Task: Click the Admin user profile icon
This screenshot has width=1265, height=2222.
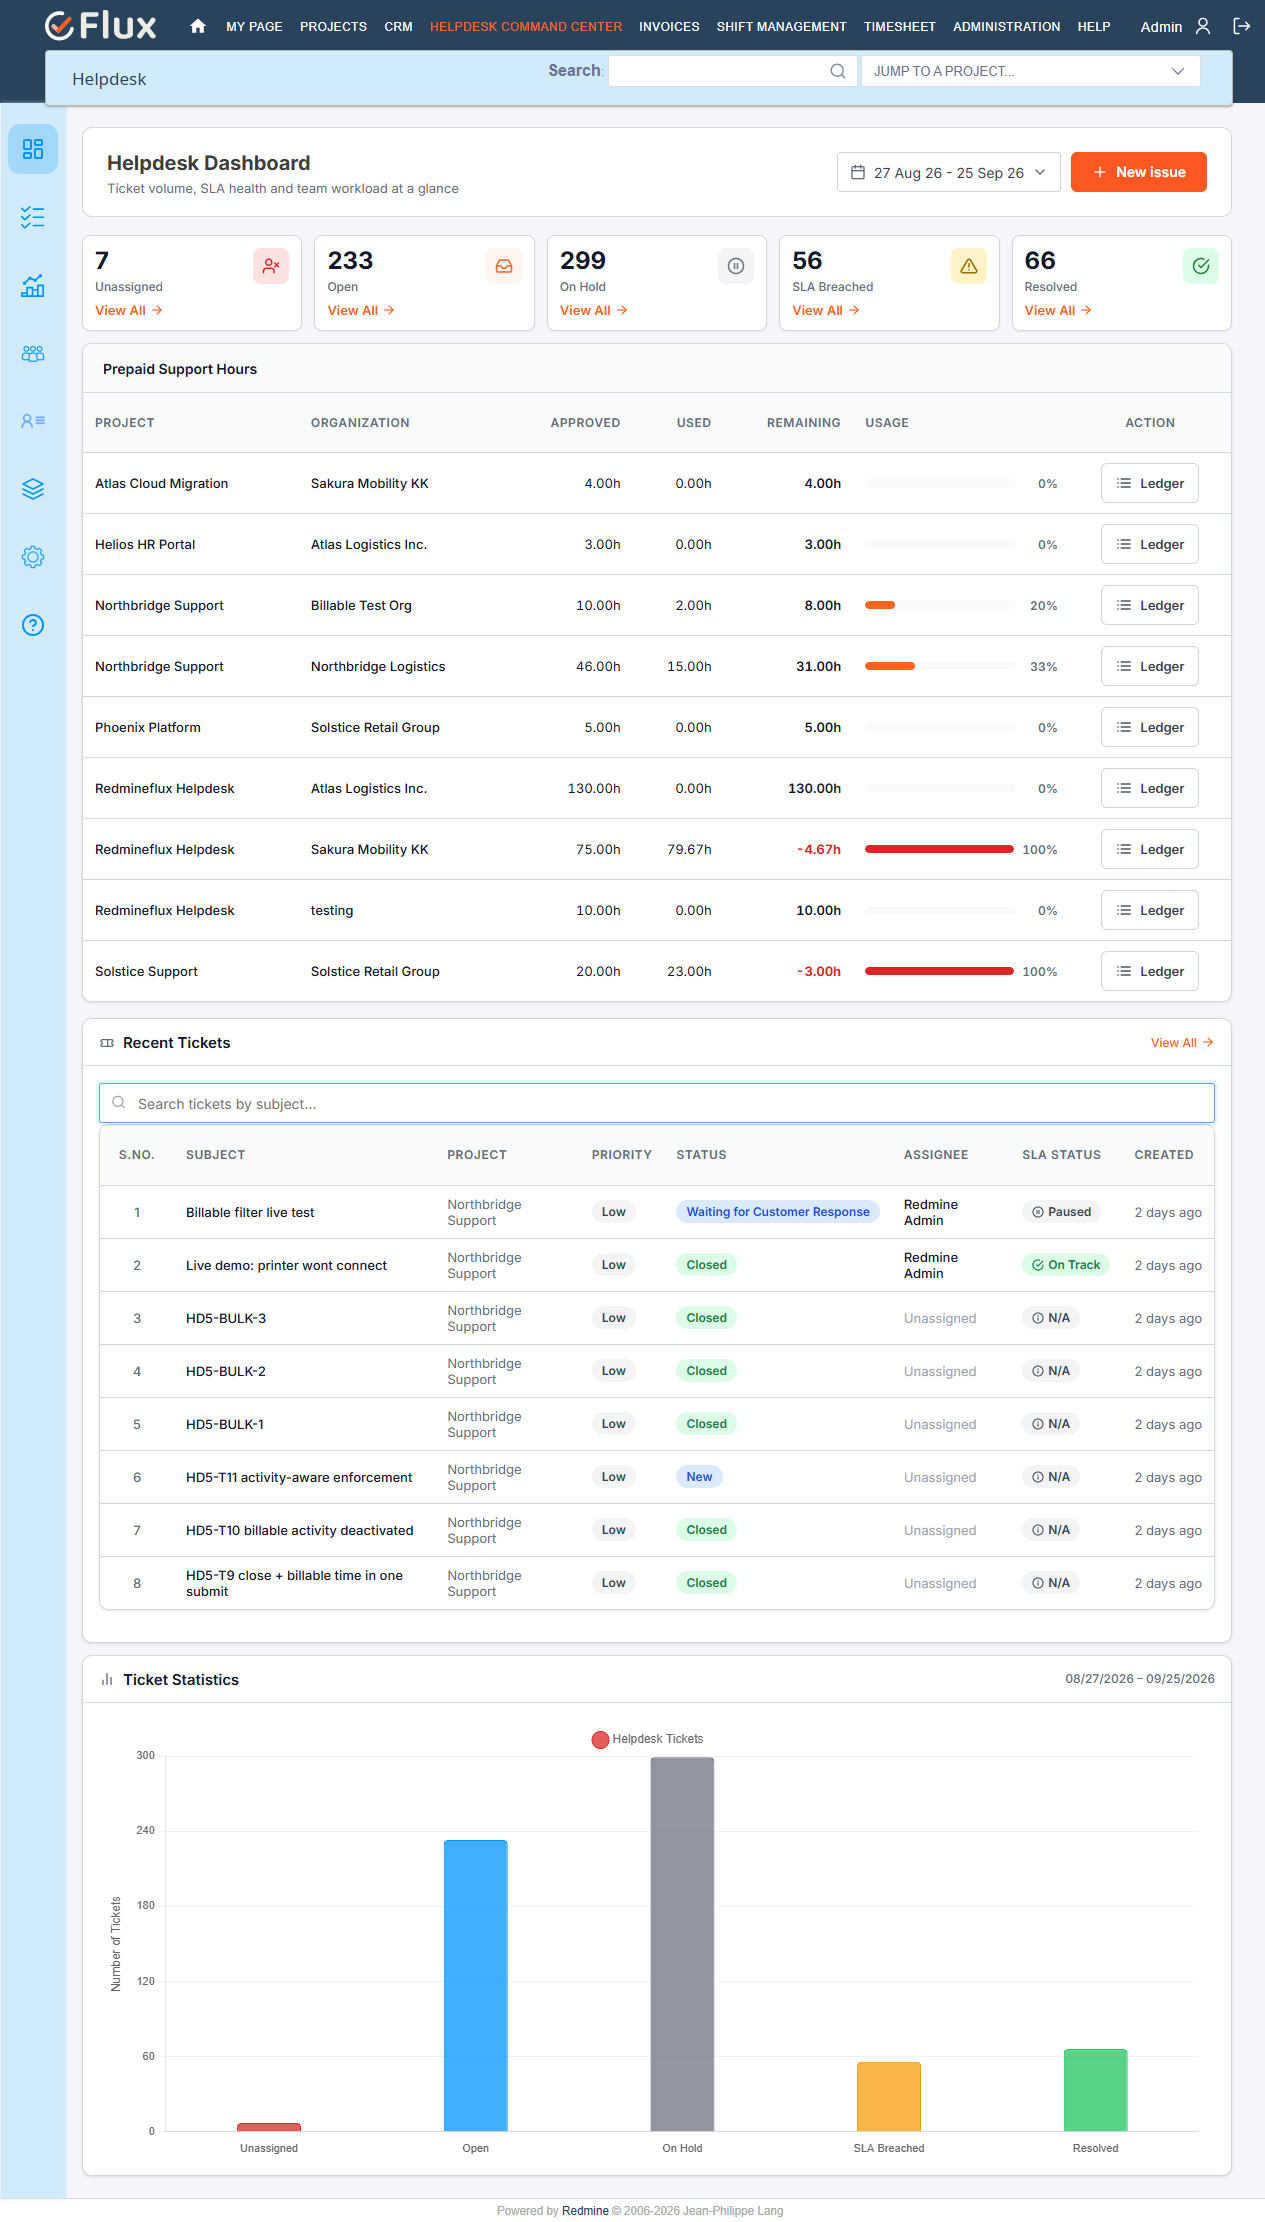Action: [1203, 26]
